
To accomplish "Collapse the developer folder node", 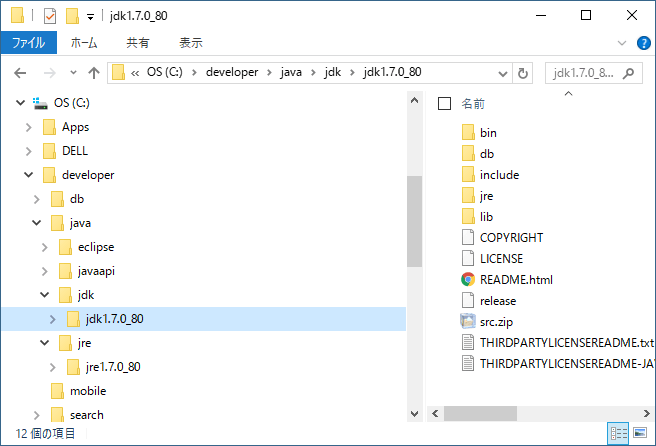I will point(28,175).
